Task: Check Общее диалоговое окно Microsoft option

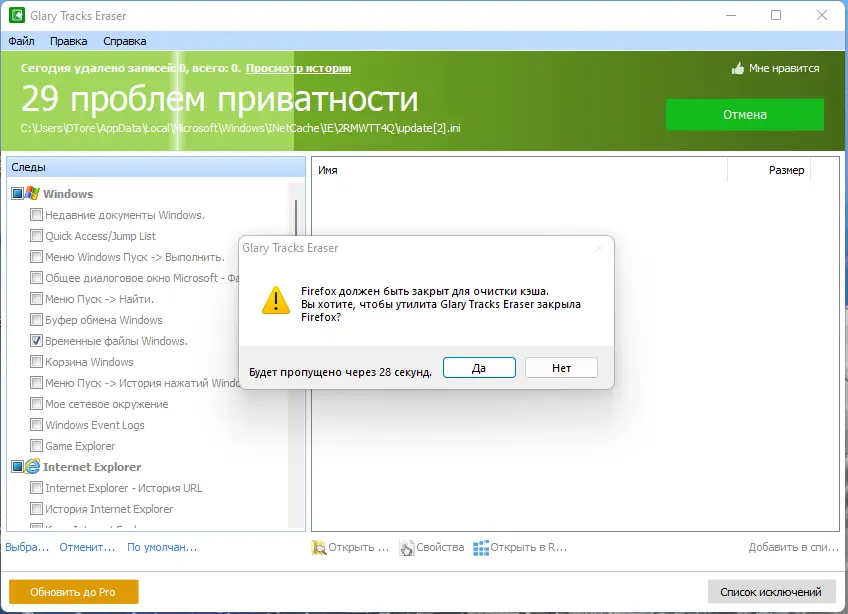Action: click(x=36, y=278)
